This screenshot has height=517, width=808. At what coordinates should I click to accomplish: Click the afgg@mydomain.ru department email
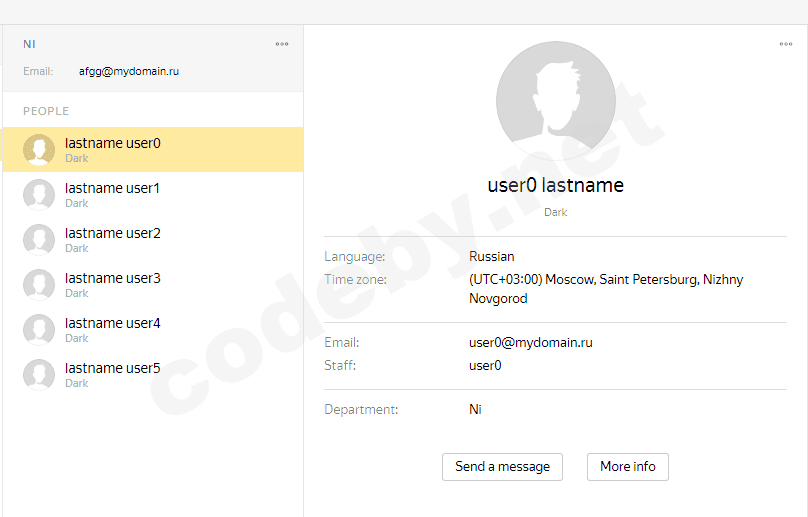[x=129, y=72]
